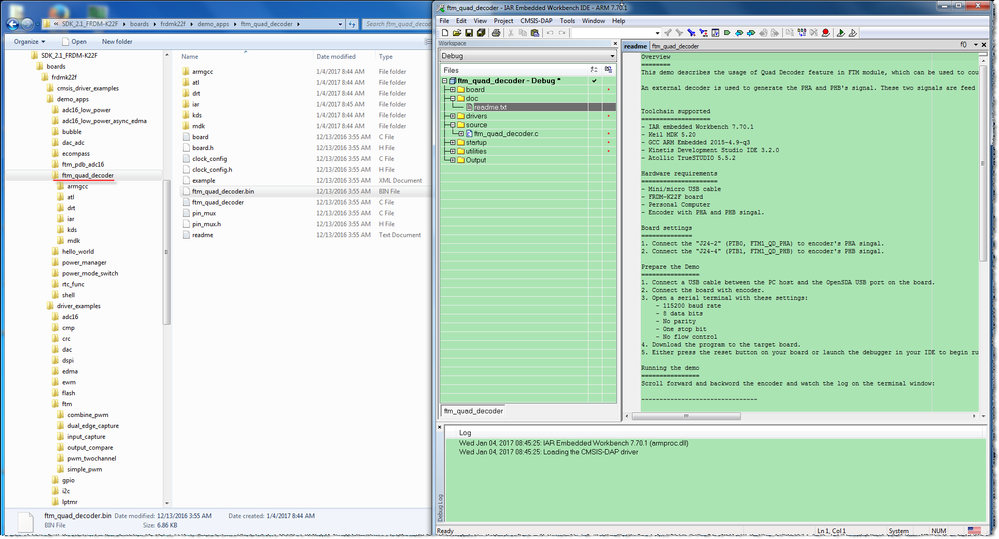Click the Redo arrow icon

coord(562,32)
